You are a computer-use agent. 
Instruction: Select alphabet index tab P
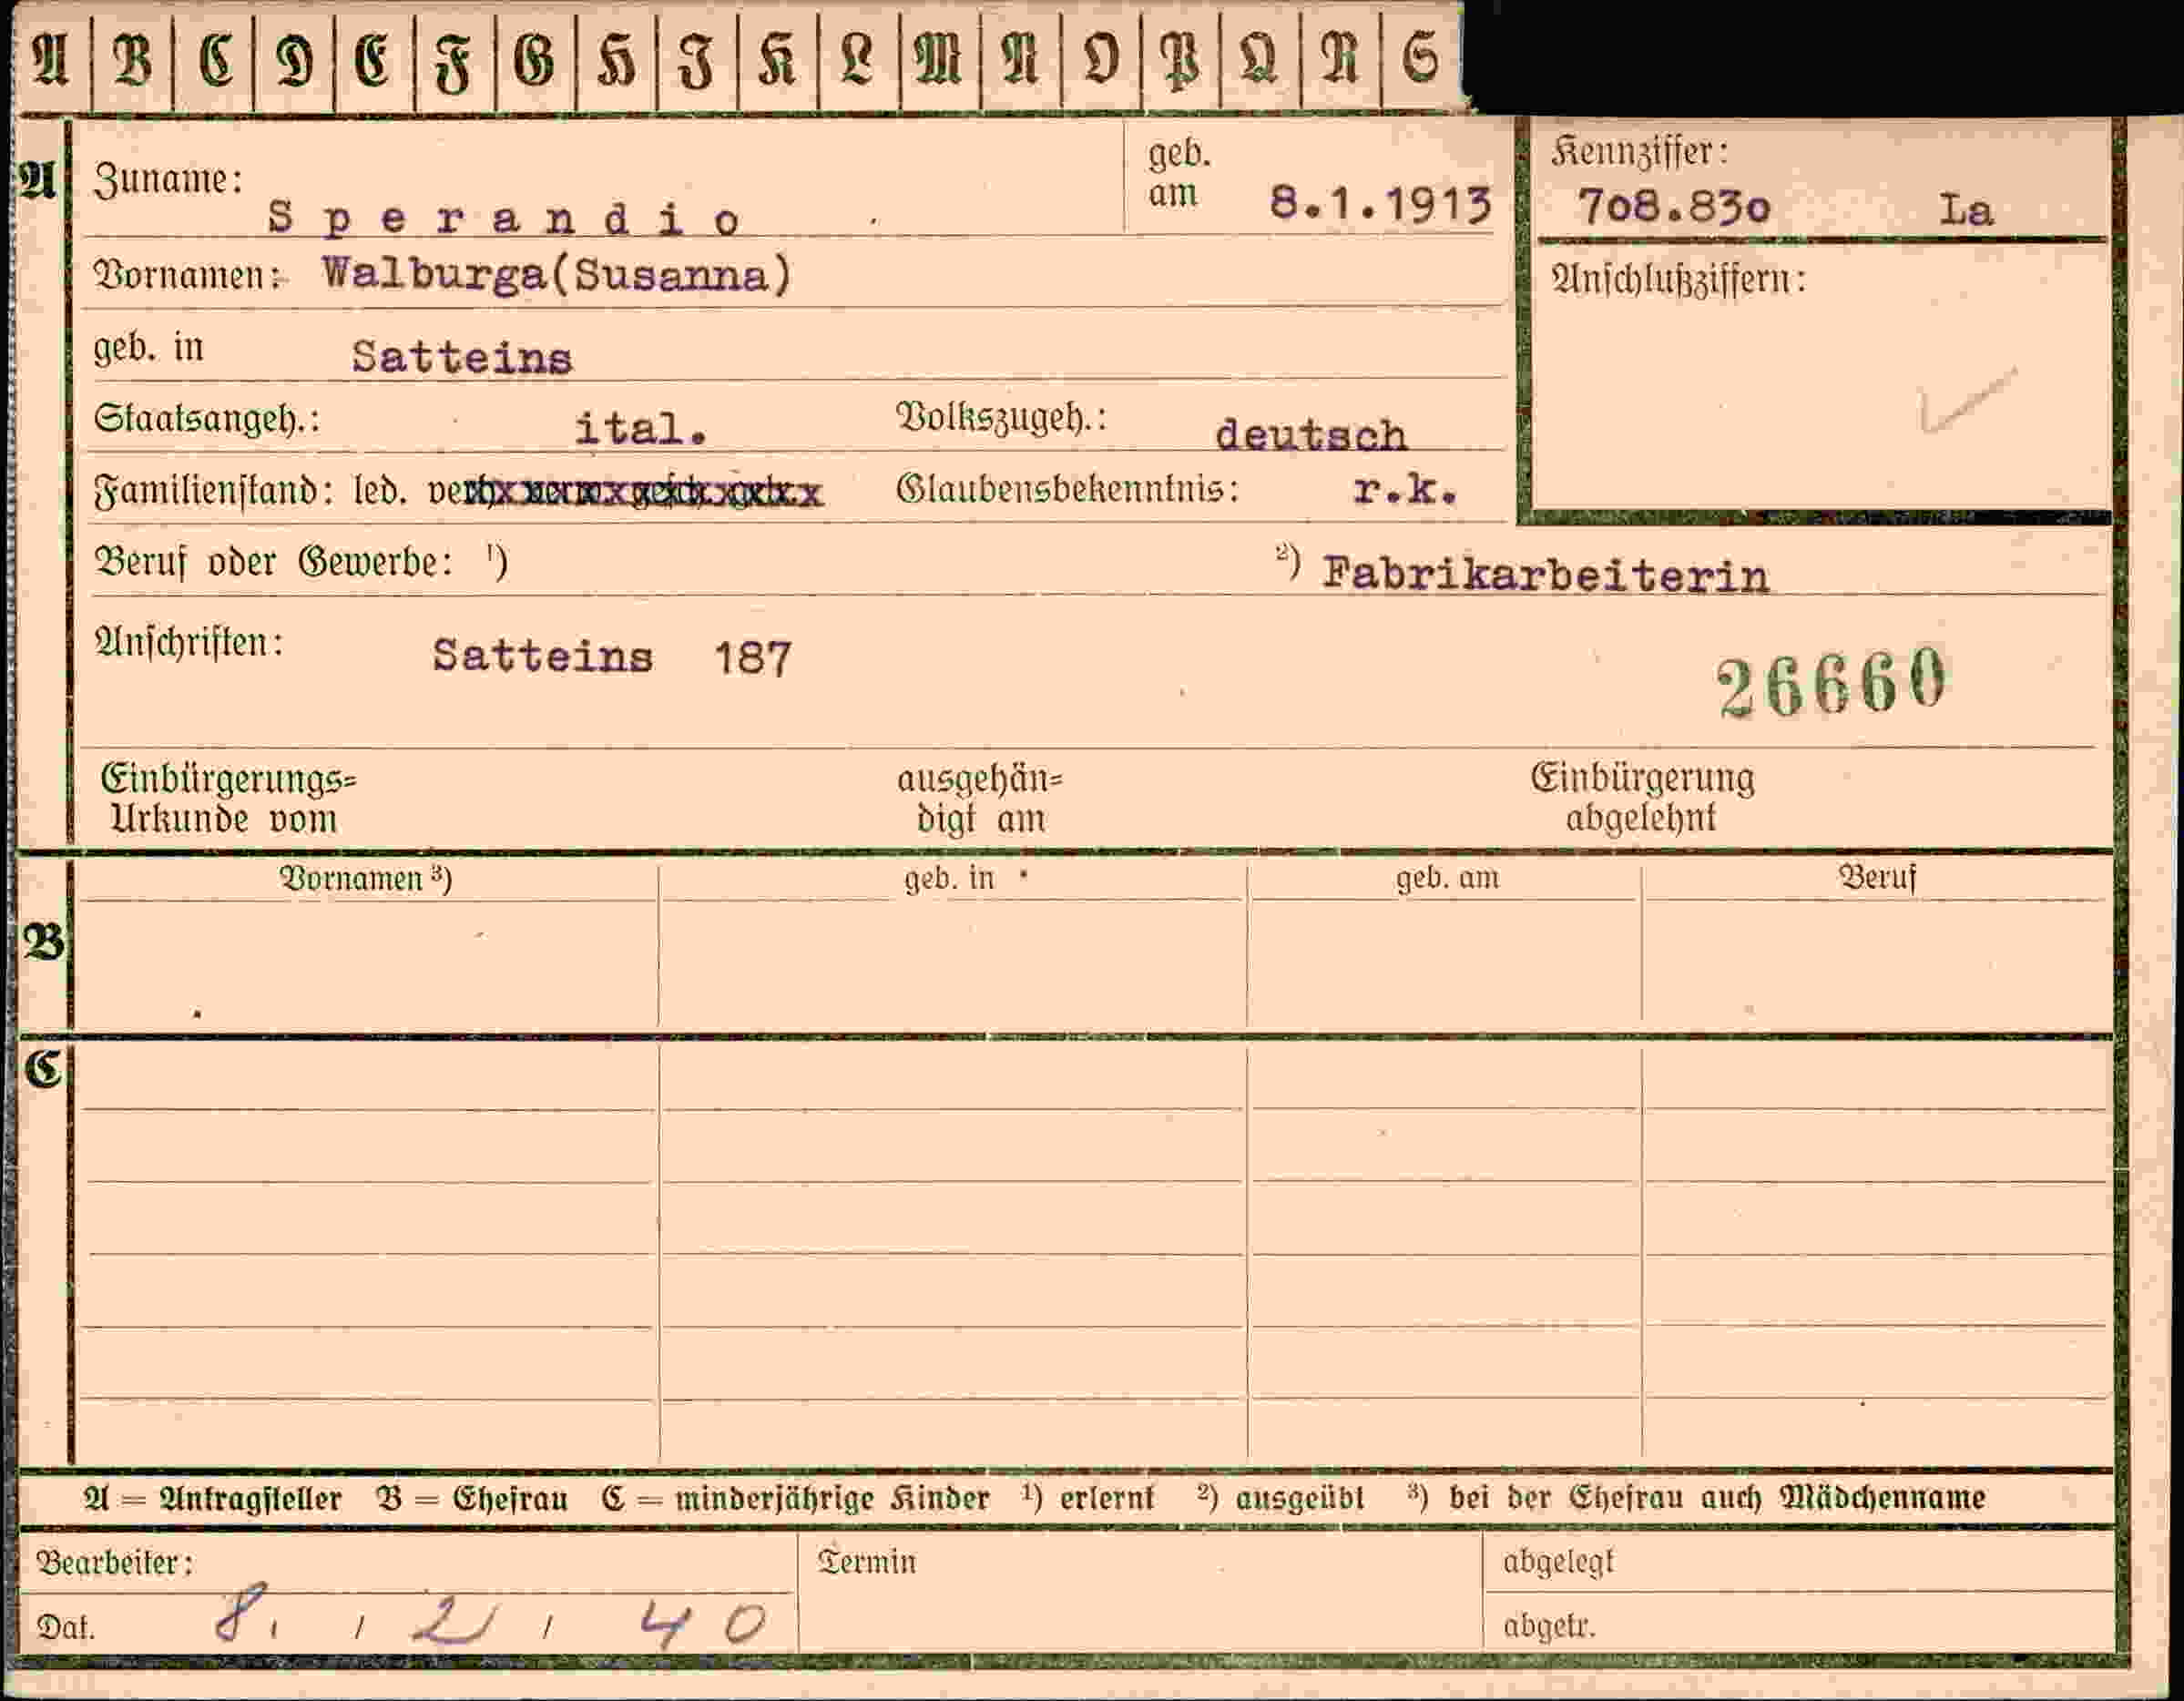(x=1181, y=60)
